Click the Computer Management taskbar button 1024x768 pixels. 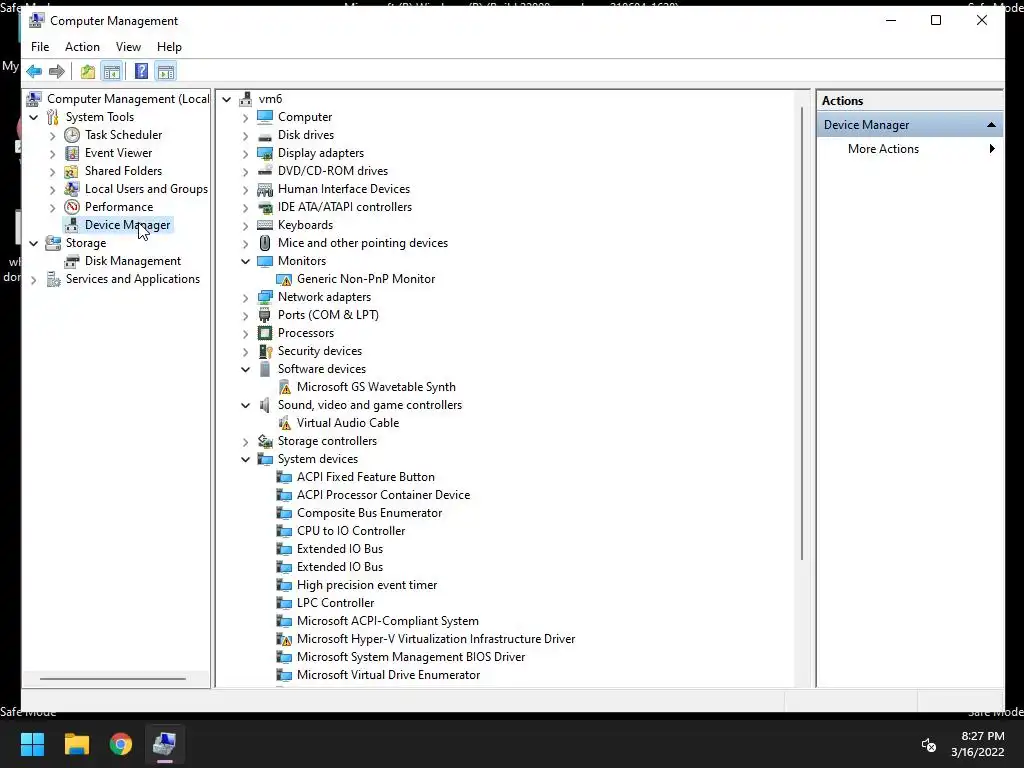pyautogui.click(x=165, y=744)
